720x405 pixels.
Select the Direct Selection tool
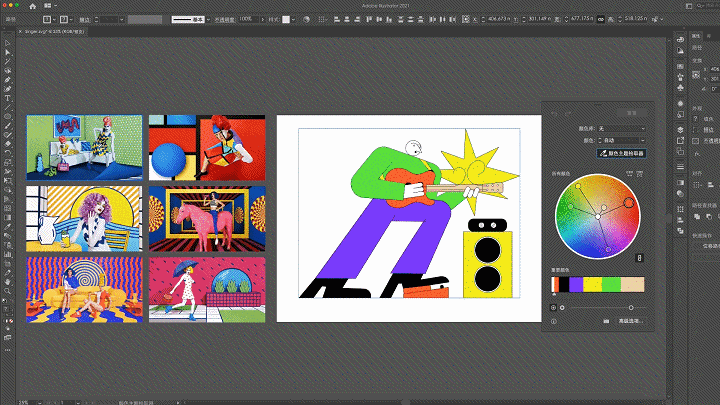[x=7, y=52]
